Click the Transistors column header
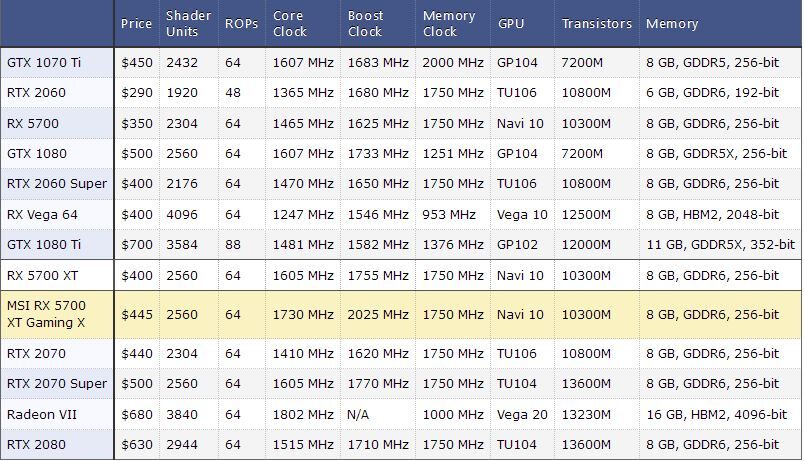804x461 pixels. (597, 24)
